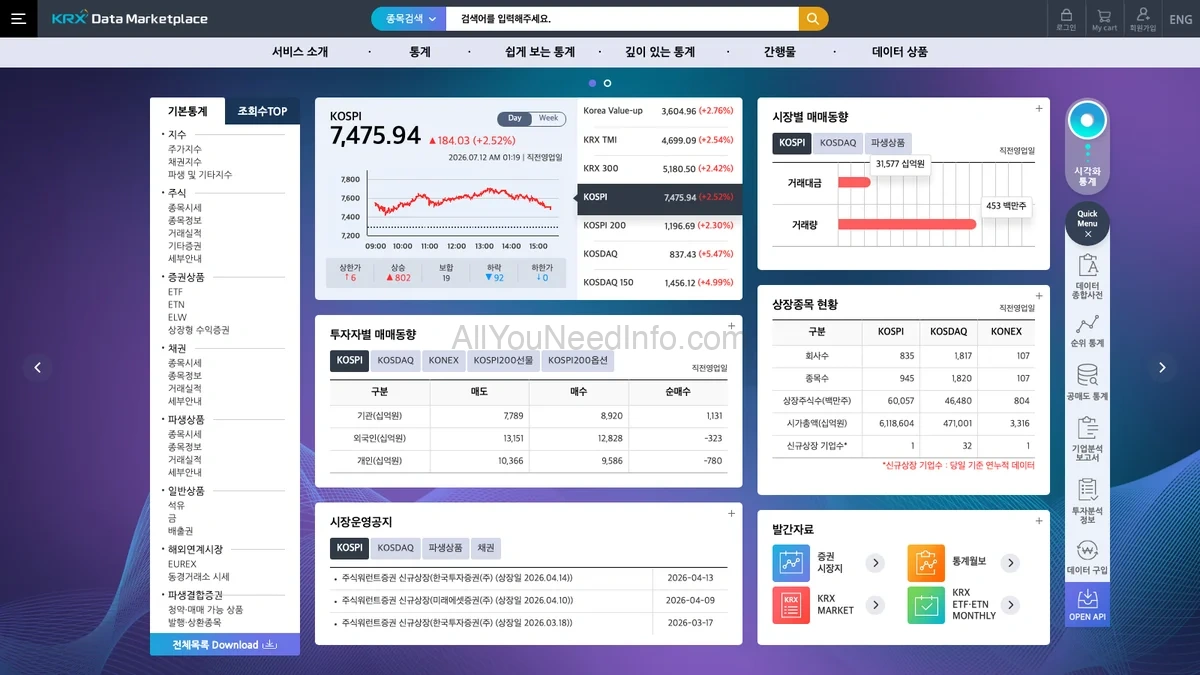The height and width of the screenshot is (675, 1200).
Task: Expand 시장별 매매동향 plus icon
Action: click(x=1039, y=109)
